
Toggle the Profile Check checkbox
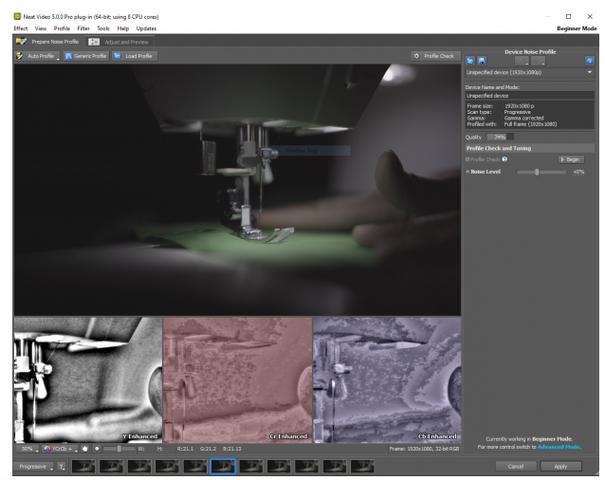click(x=467, y=159)
